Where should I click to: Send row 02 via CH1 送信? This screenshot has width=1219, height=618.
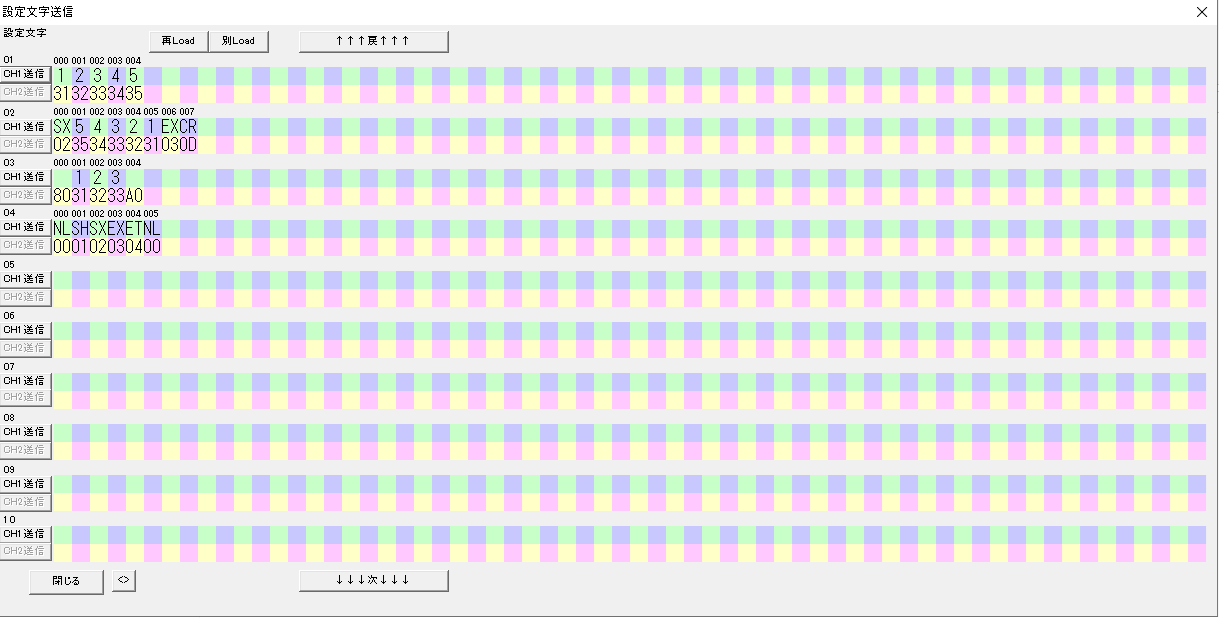click(x=25, y=127)
